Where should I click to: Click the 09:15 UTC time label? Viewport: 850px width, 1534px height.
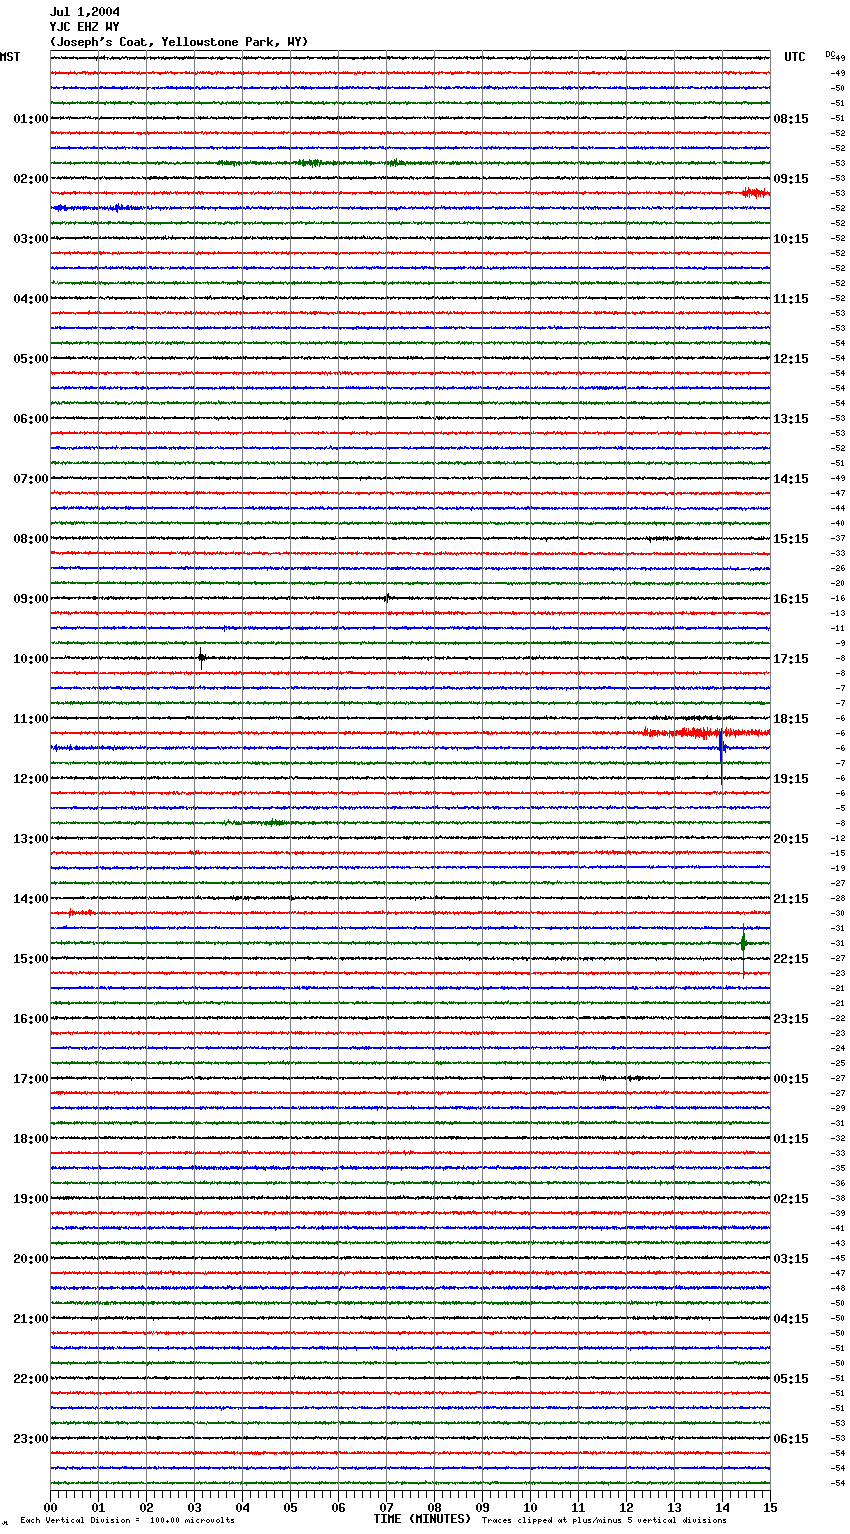[x=791, y=179]
